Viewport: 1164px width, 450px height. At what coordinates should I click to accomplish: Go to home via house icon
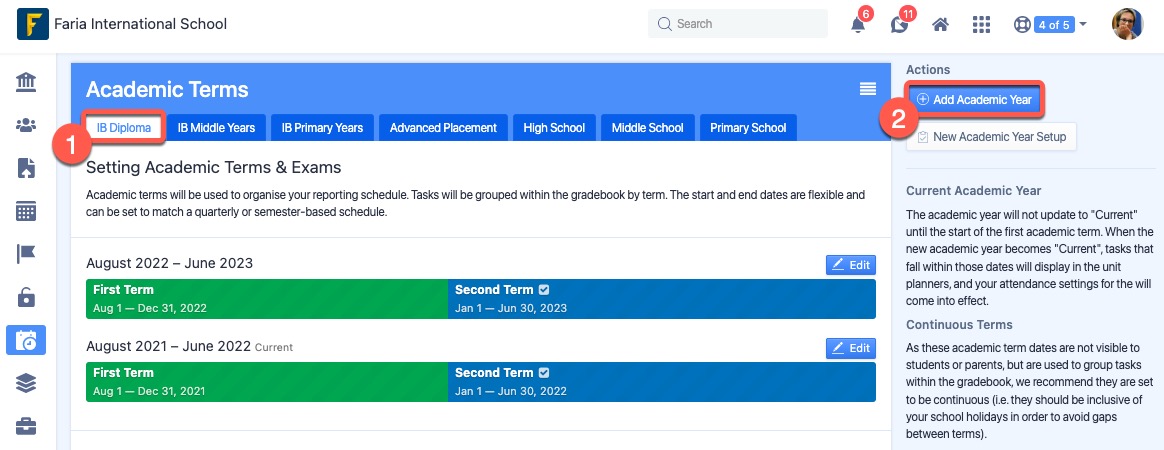click(x=941, y=25)
